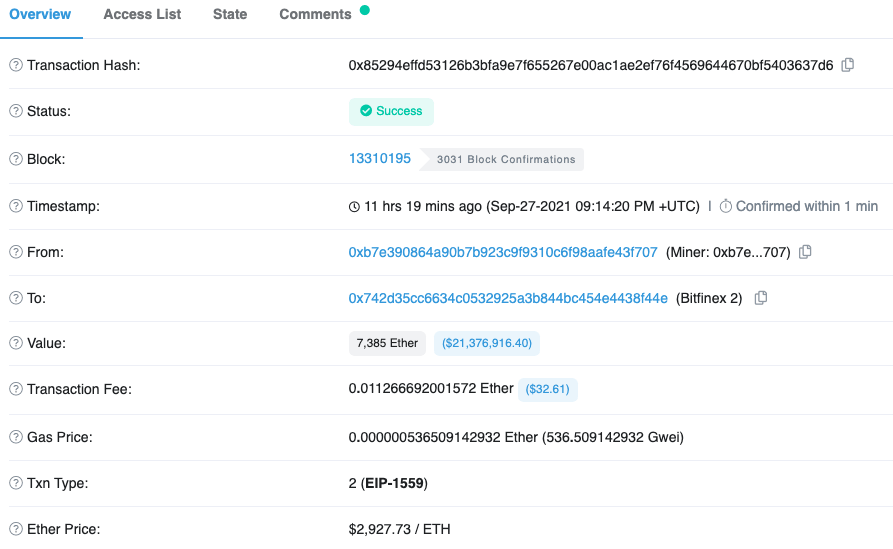Open the State tab
Screen dimensions: 893x549
coord(230,14)
